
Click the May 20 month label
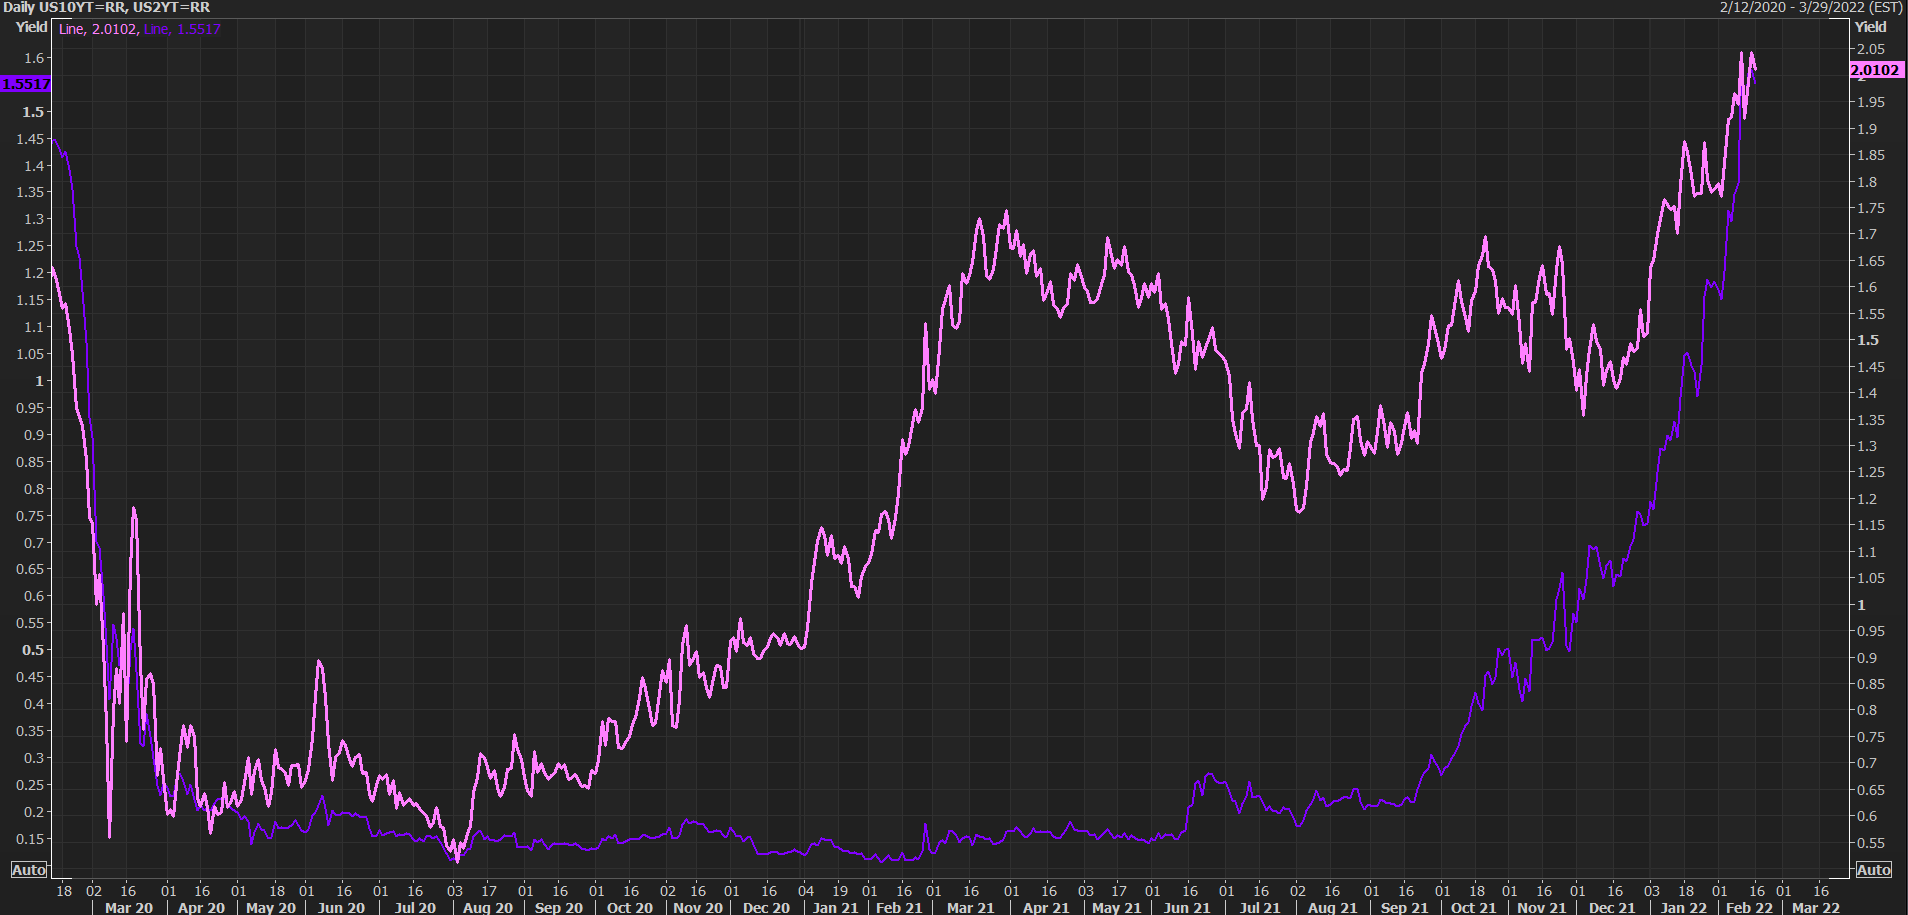pos(271,908)
